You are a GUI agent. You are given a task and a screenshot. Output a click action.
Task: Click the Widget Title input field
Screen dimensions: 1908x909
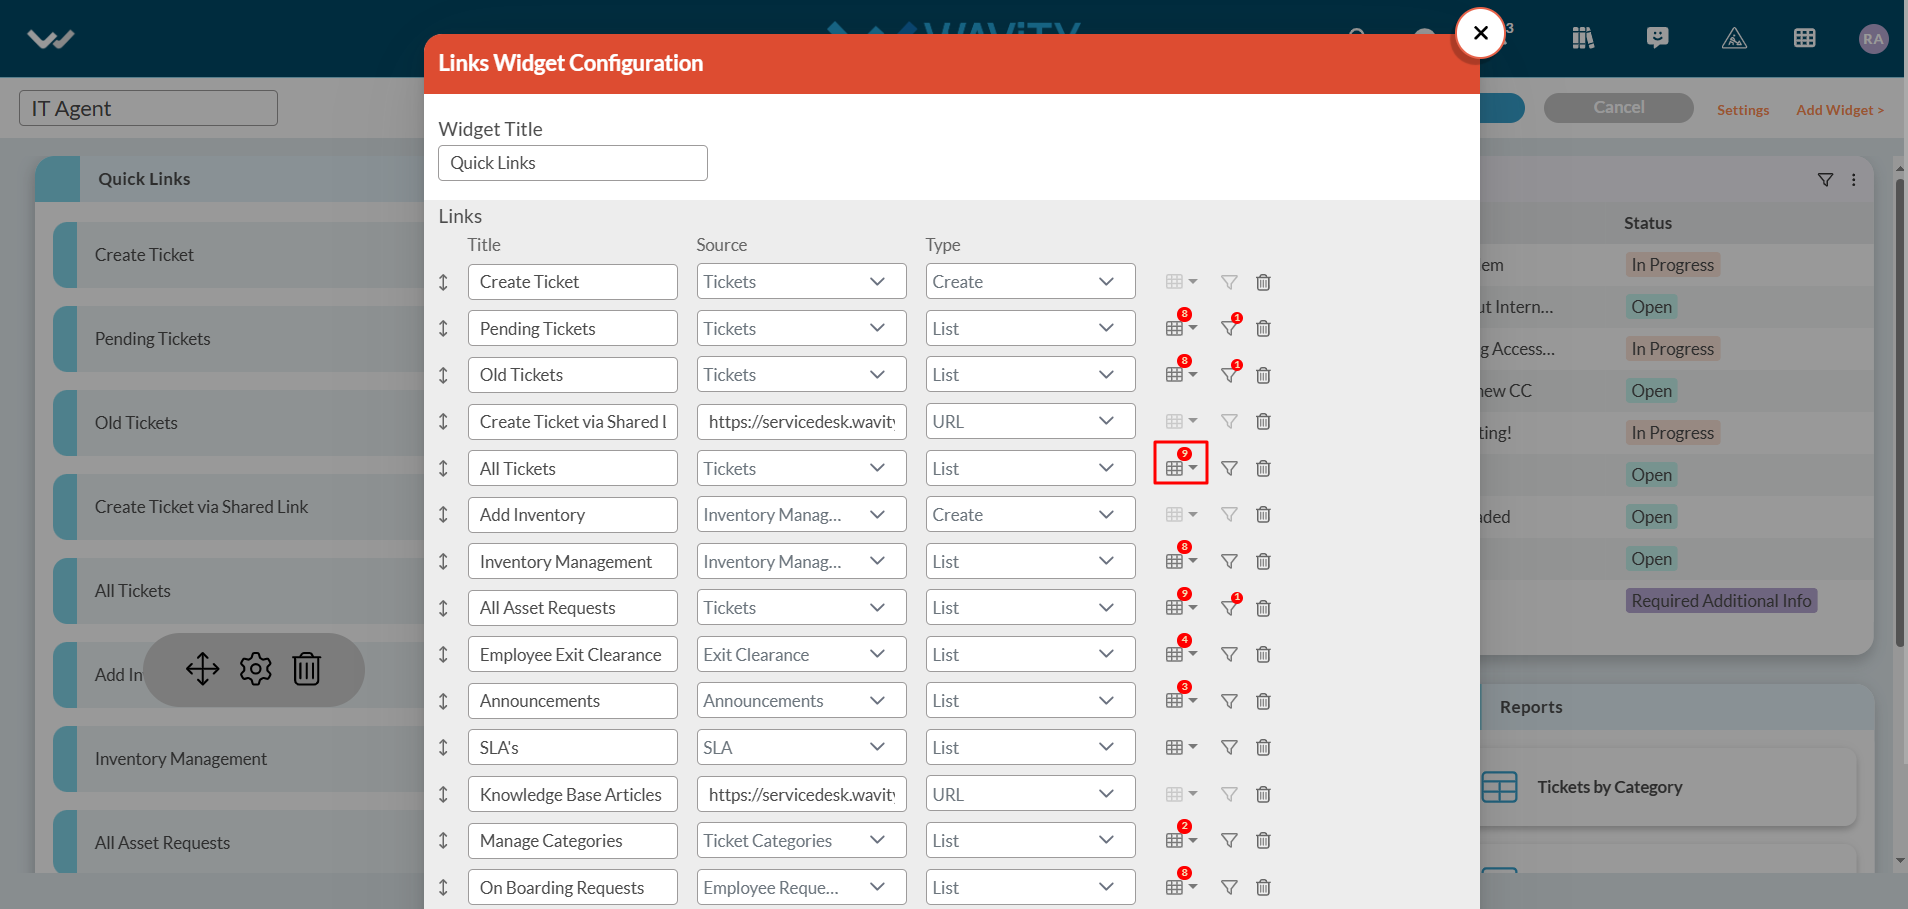572,163
